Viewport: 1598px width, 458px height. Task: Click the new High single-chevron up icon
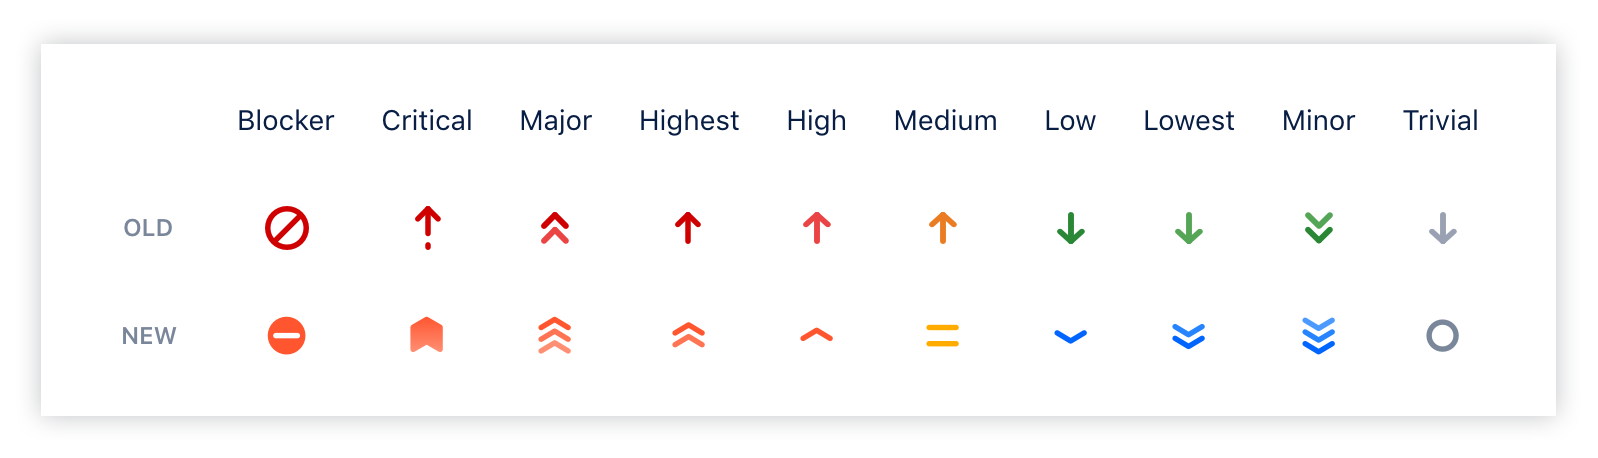[x=817, y=335]
